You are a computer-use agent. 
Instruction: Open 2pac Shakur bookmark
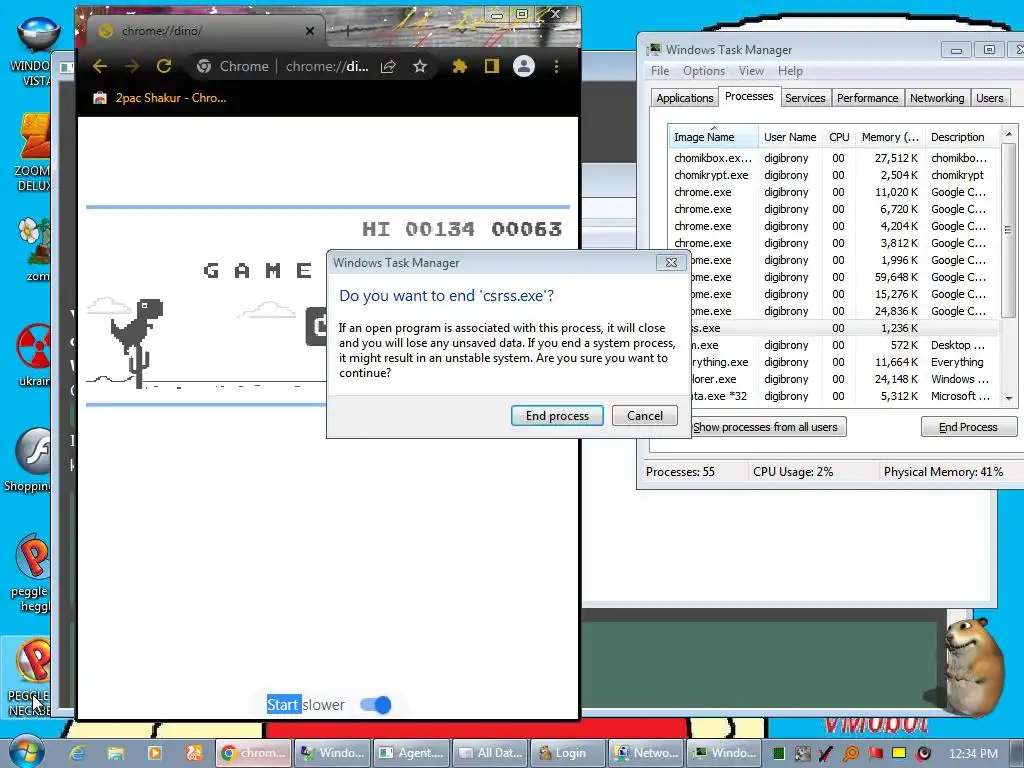pyautogui.click(x=161, y=98)
